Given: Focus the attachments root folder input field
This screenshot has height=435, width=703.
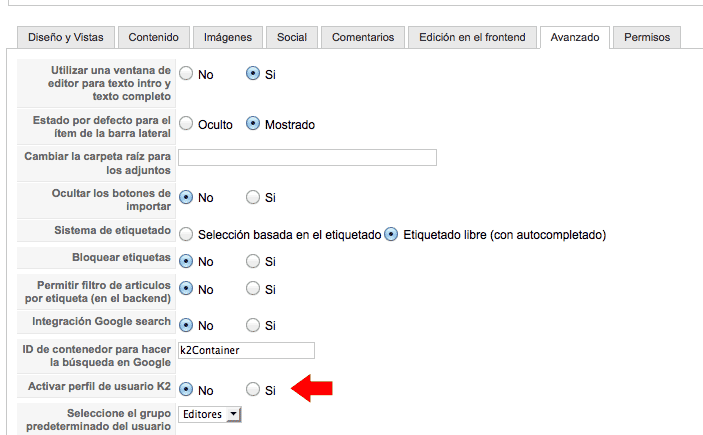Looking at the screenshot, I should pos(307,157).
